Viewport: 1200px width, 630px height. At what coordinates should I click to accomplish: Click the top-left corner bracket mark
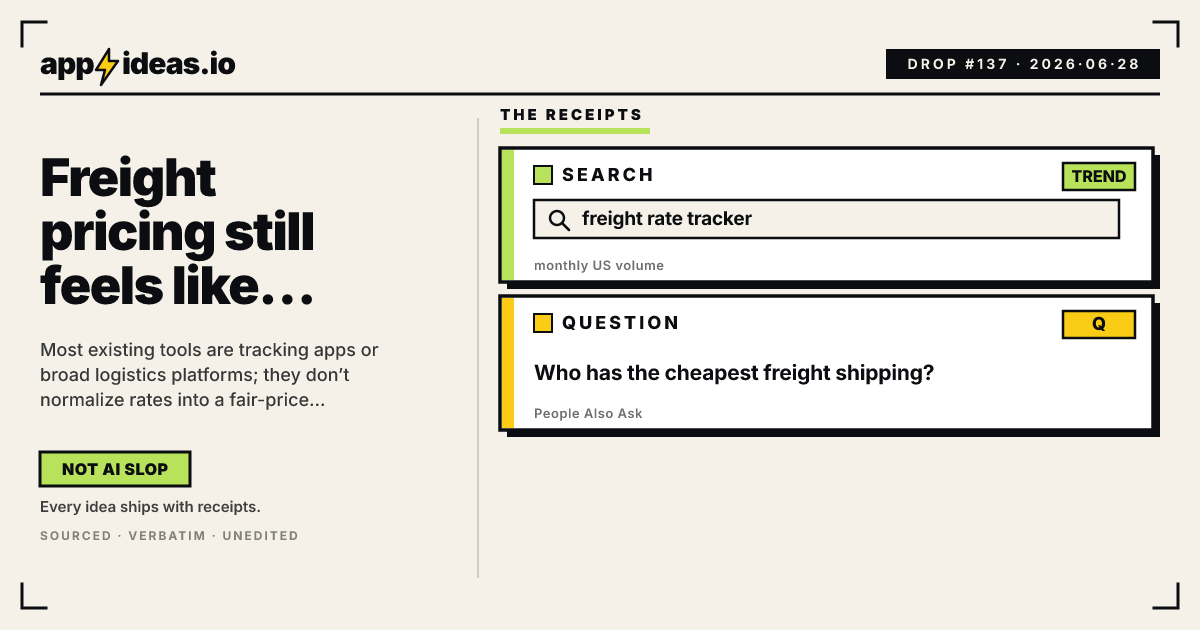(33, 33)
